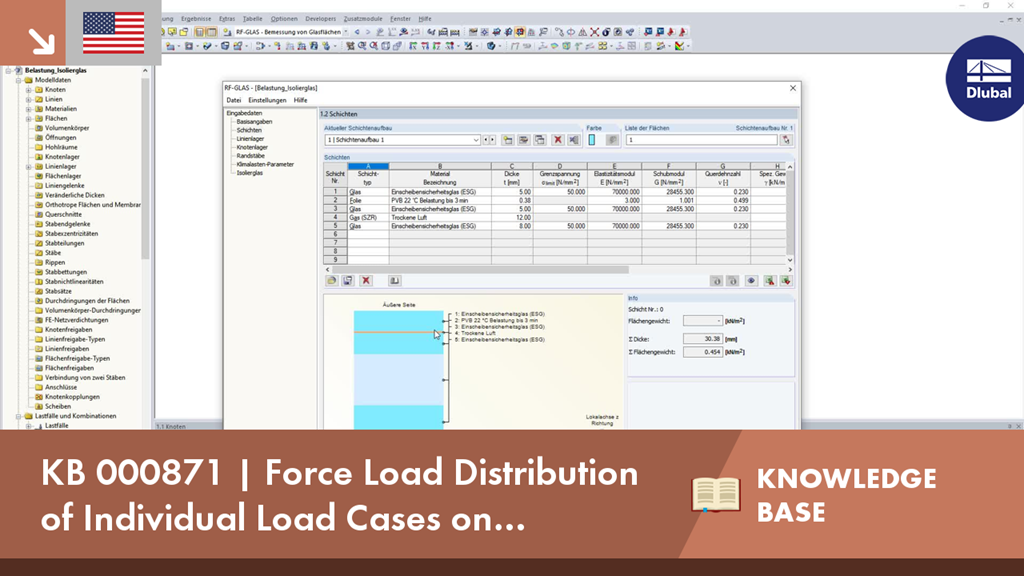Select 'Gas (SZR)' layer type cell
The height and width of the screenshot is (576, 1024).
368,217
